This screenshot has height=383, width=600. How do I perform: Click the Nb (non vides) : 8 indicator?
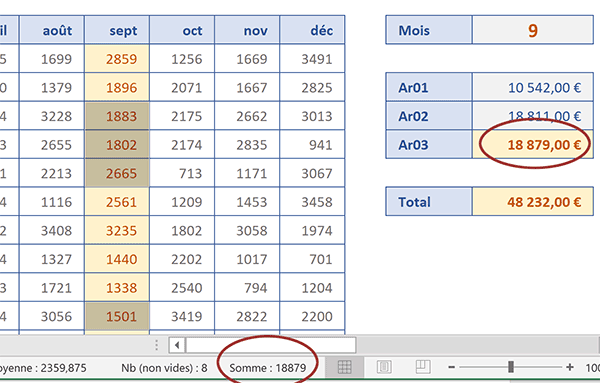click(x=164, y=368)
